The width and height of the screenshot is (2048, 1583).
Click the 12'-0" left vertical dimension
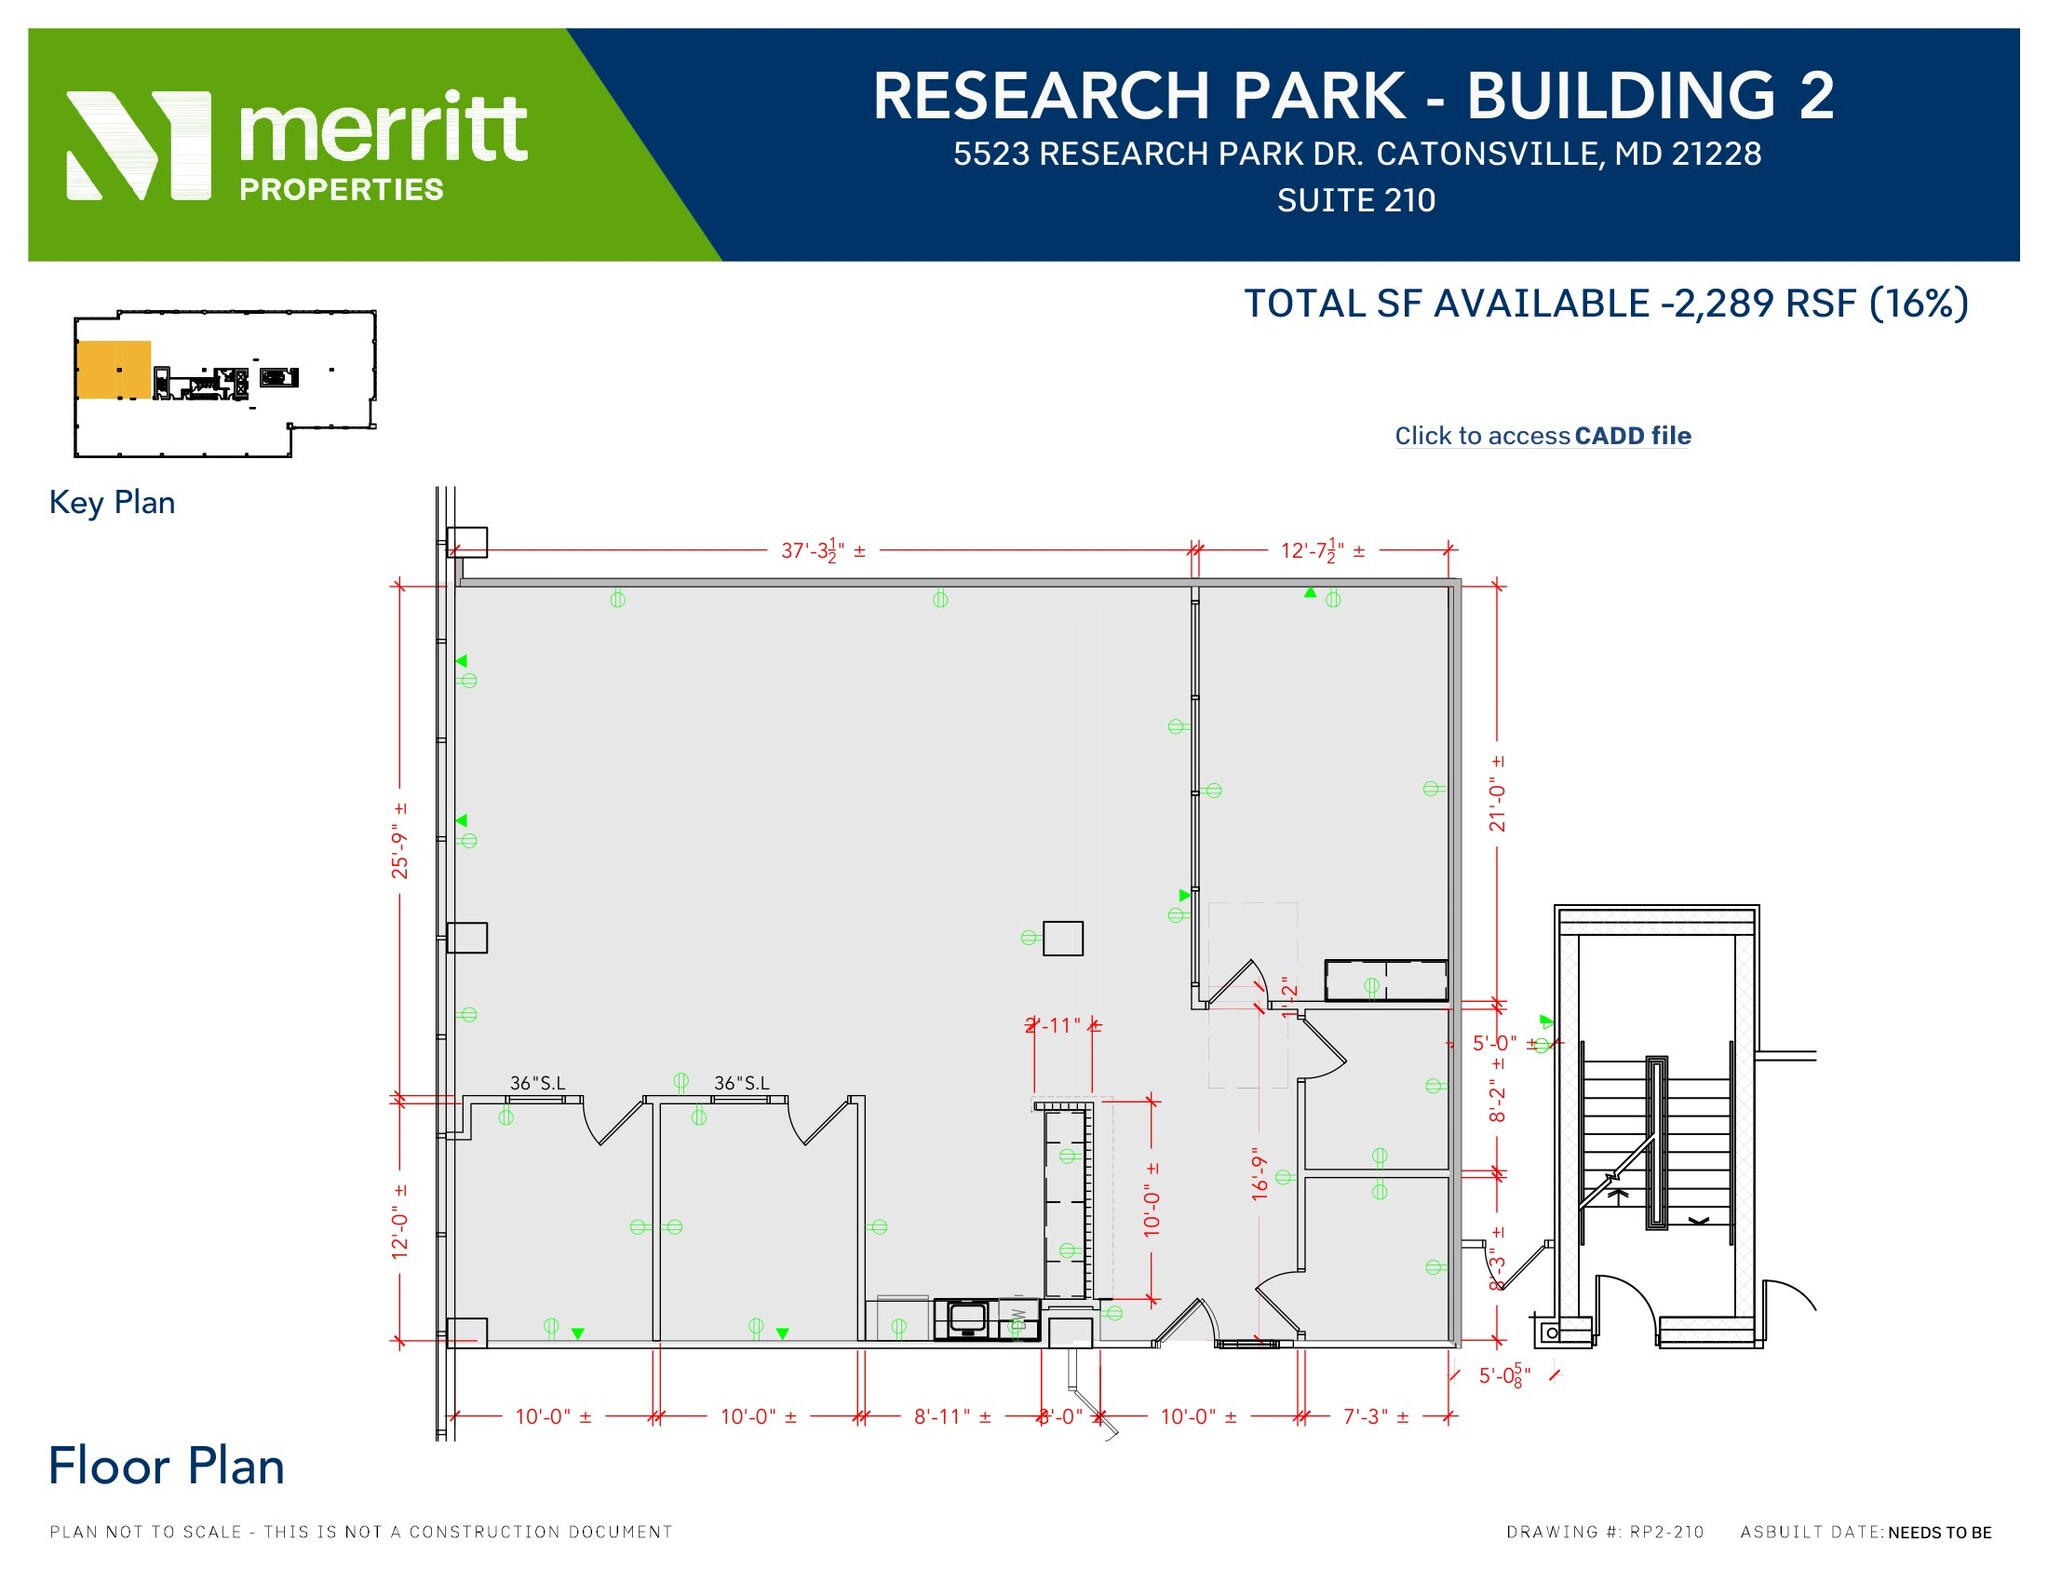[400, 1221]
